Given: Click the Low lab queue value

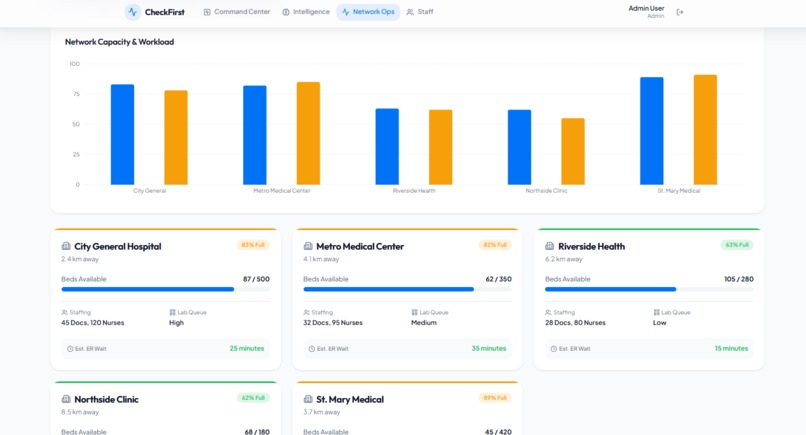Looking at the screenshot, I should [660, 323].
